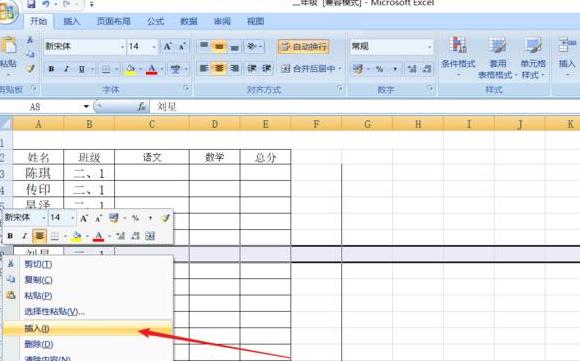Click the insert function fx icon
The image size is (580, 361).
click(x=141, y=107)
